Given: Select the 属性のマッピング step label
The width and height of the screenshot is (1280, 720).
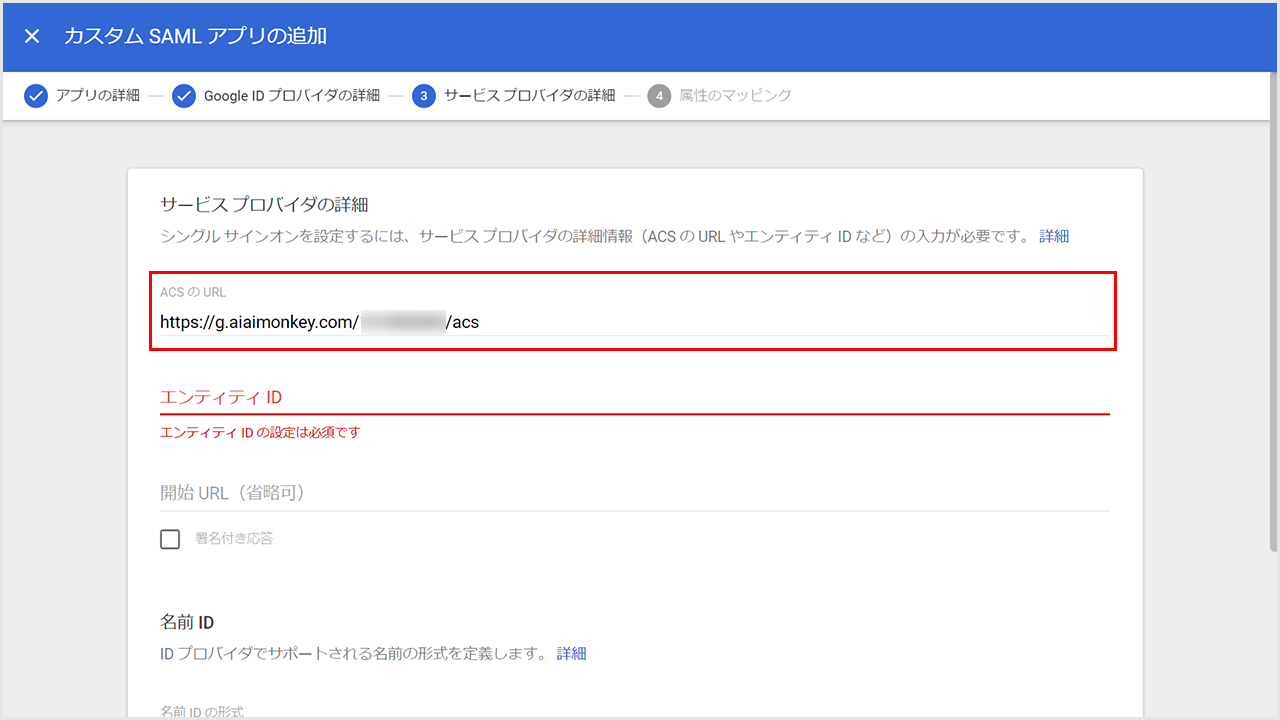Looking at the screenshot, I should (x=735, y=96).
